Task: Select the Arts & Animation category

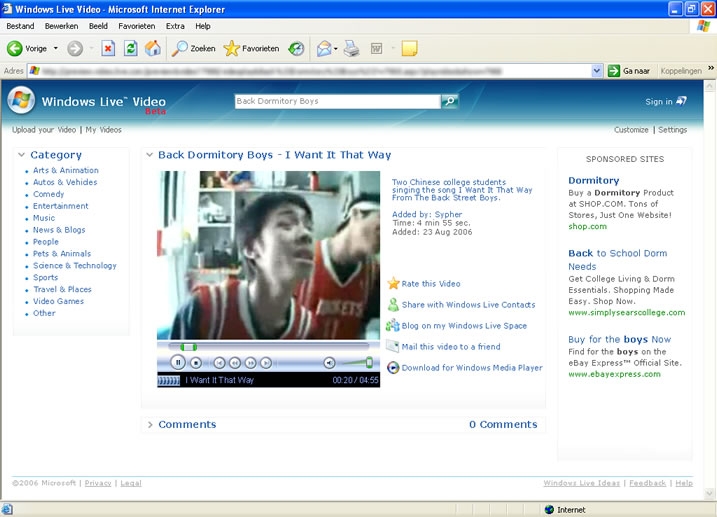Action: [66, 170]
